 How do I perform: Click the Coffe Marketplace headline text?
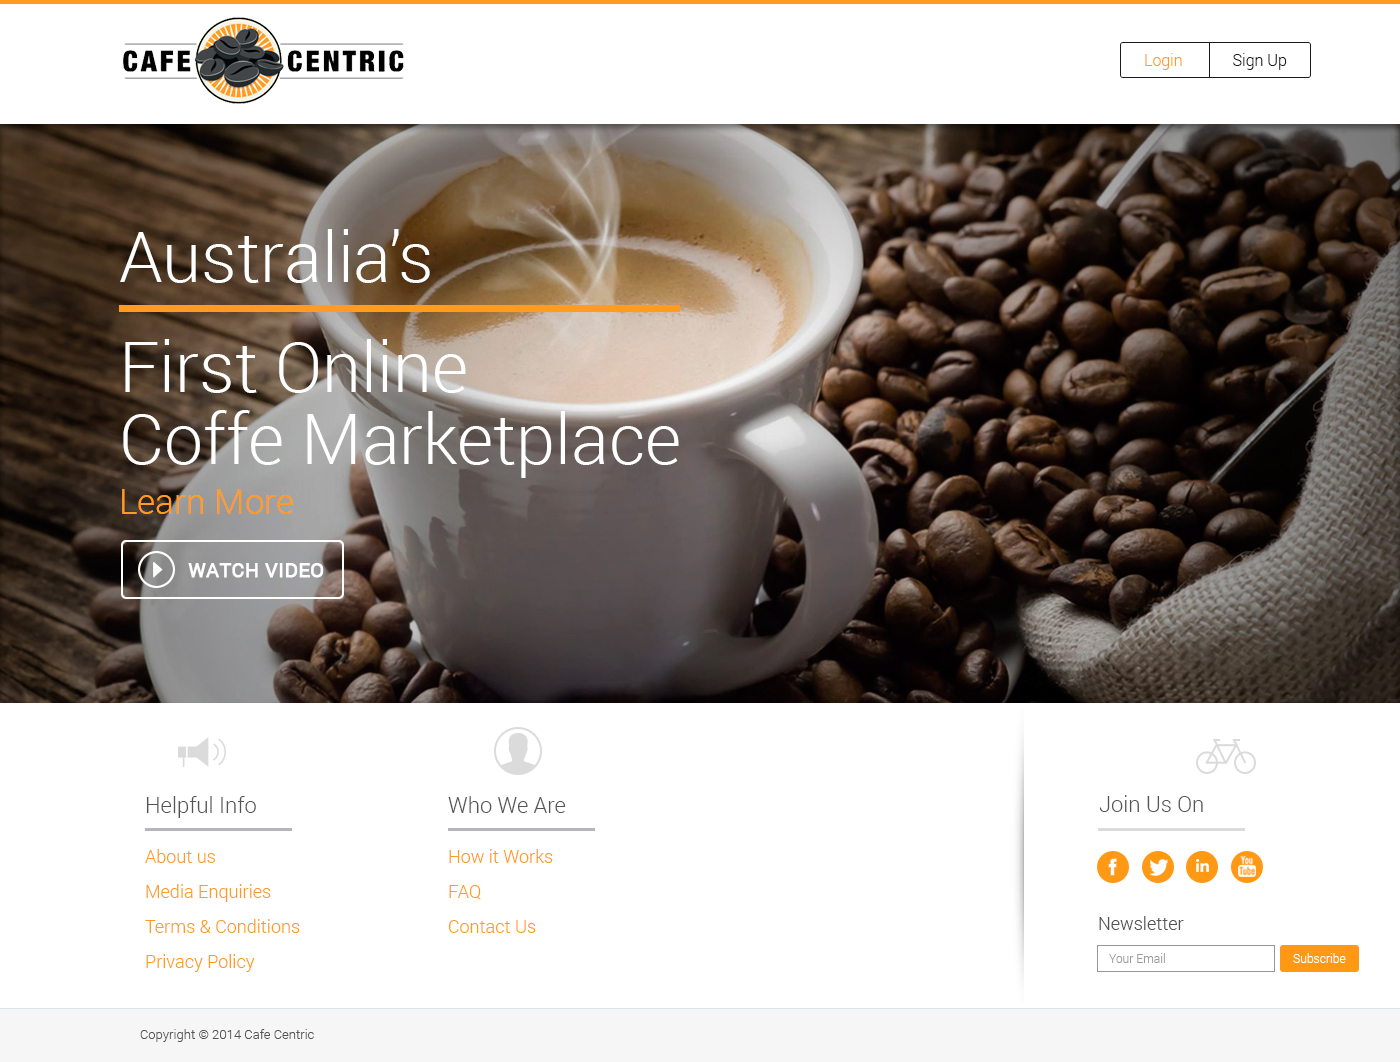click(400, 440)
